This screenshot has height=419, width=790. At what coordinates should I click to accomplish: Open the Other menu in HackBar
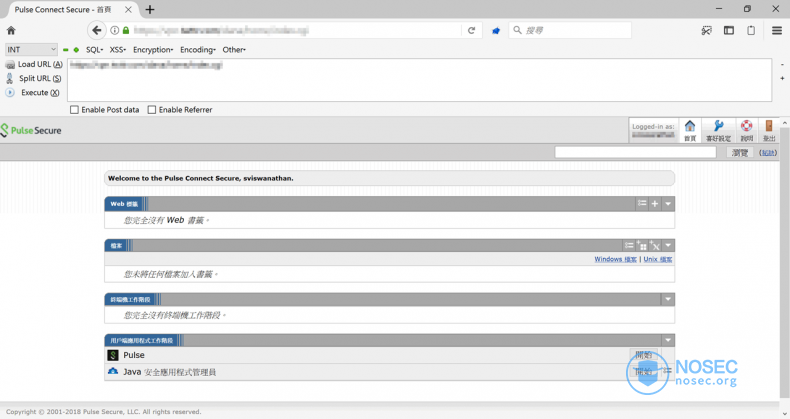click(x=234, y=50)
